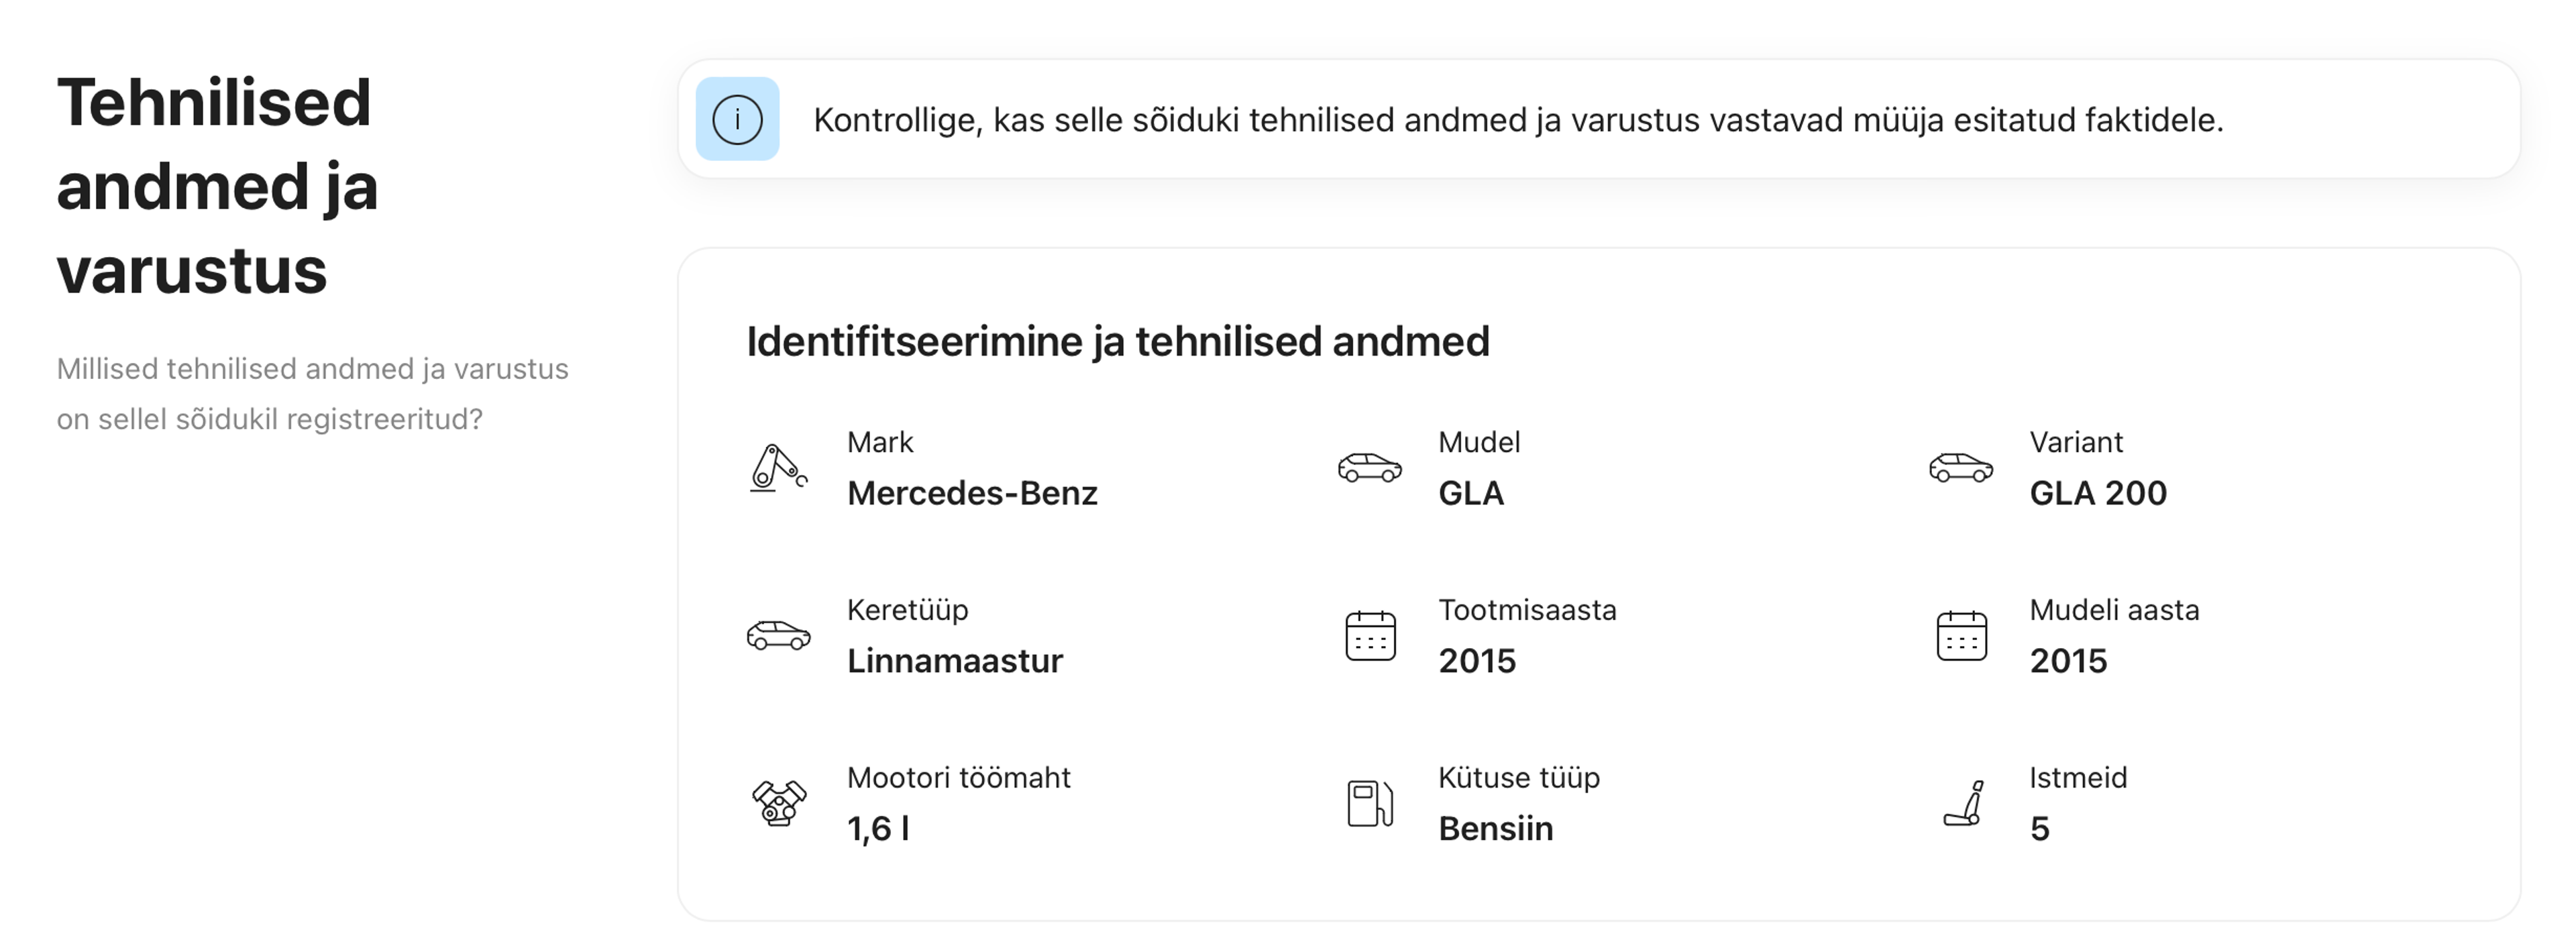The width and height of the screenshot is (2576, 952).
Task: Click the Bensiin fuel type value
Action: [1495, 829]
